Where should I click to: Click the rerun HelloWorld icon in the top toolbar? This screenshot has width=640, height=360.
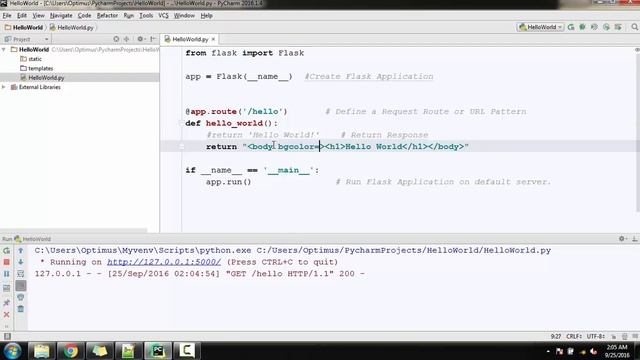click(571, 27)
